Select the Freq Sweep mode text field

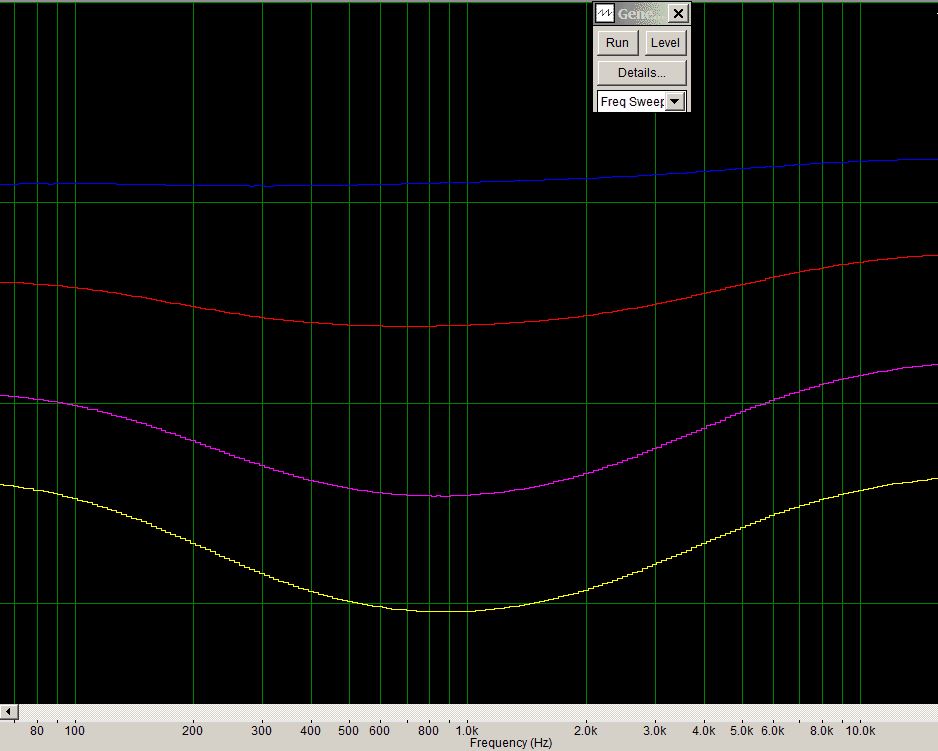pyautogui.click(x=632, y=101)
